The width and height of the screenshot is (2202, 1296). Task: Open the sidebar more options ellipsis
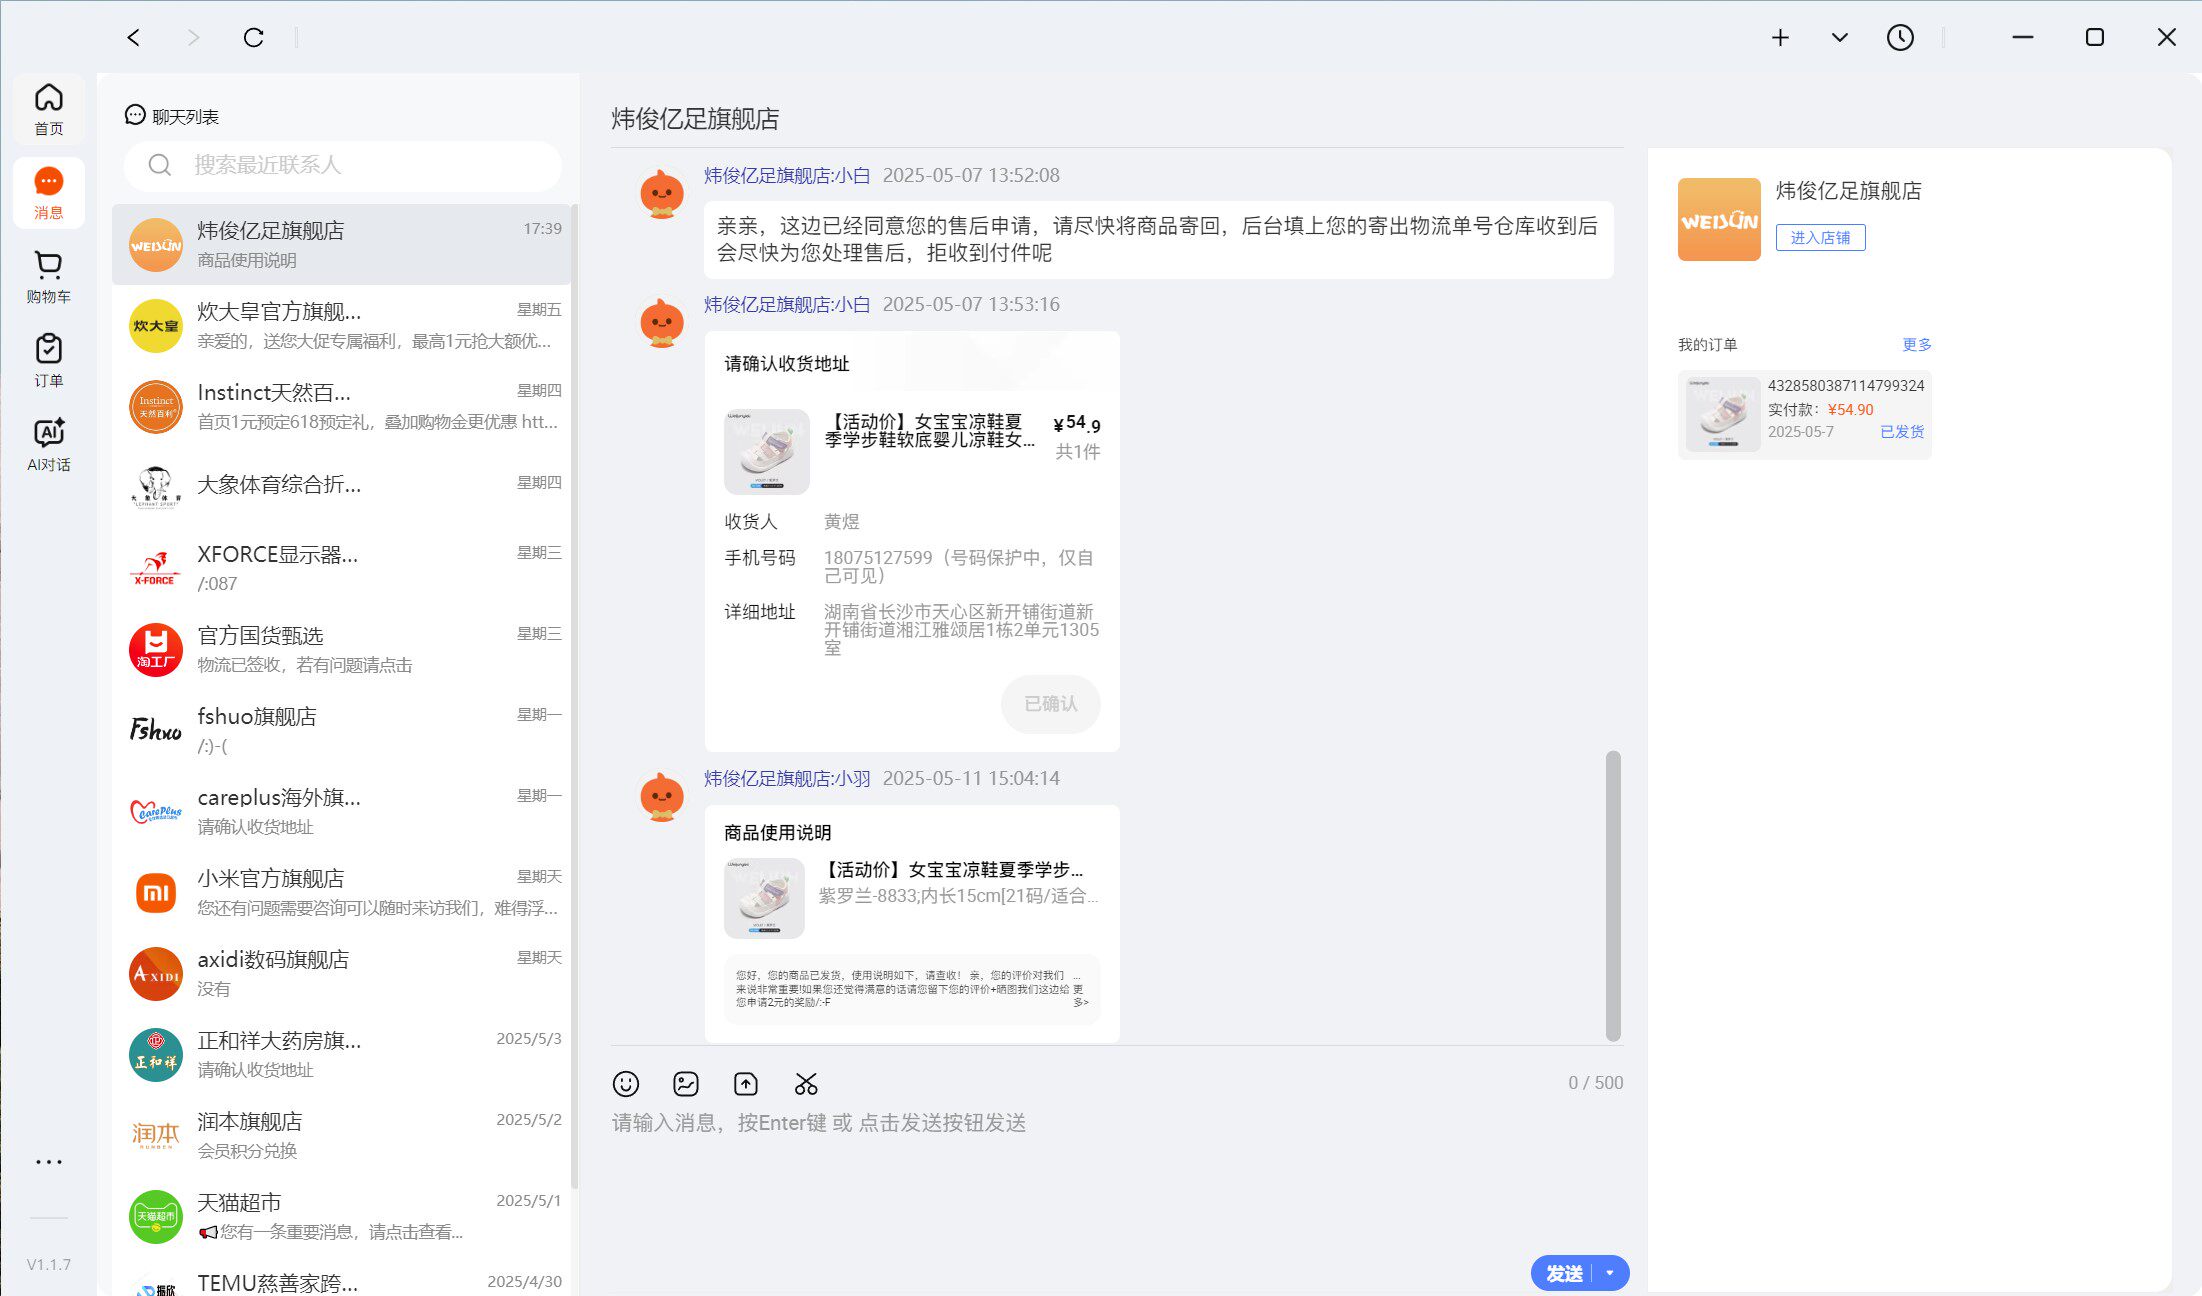[x=48, y=1161]
